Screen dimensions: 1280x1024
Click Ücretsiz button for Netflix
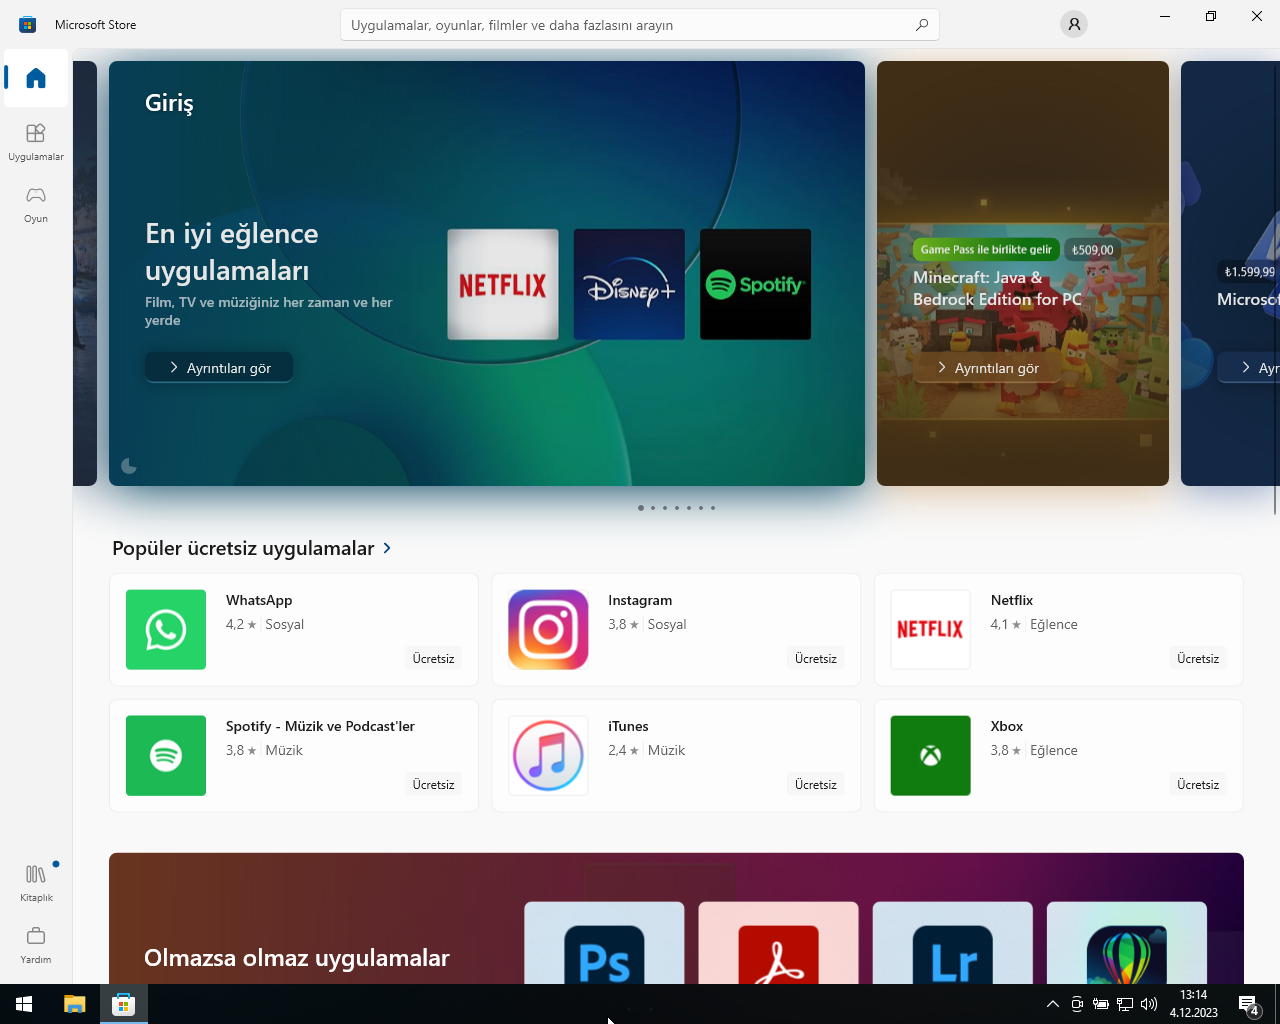point(1197,658)
